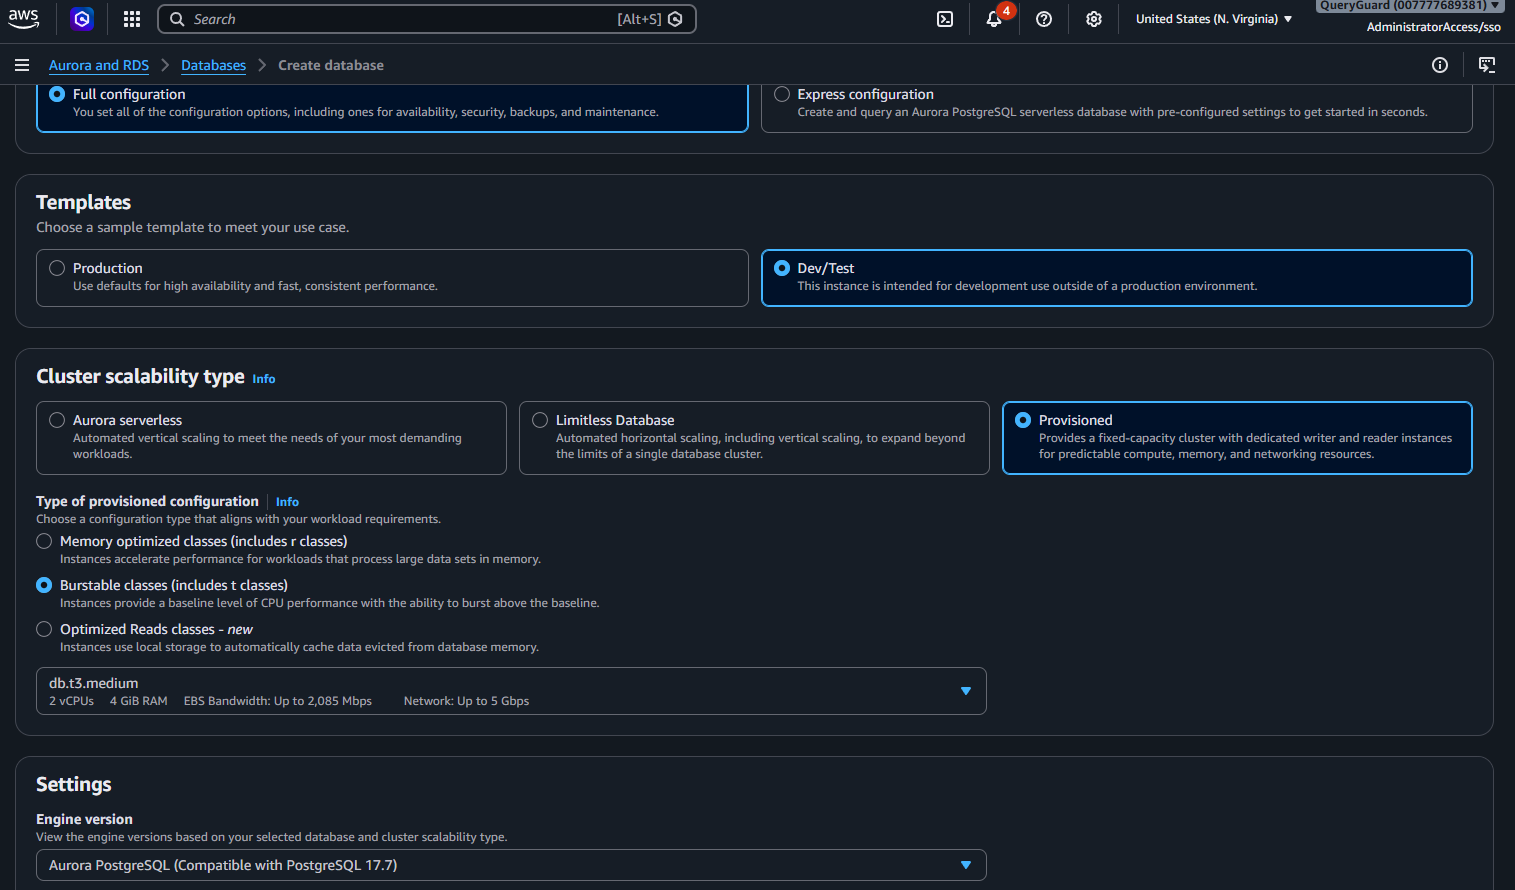Click the Templates section heading
This screenshot has width=1515, height=890.
[84, 202]
